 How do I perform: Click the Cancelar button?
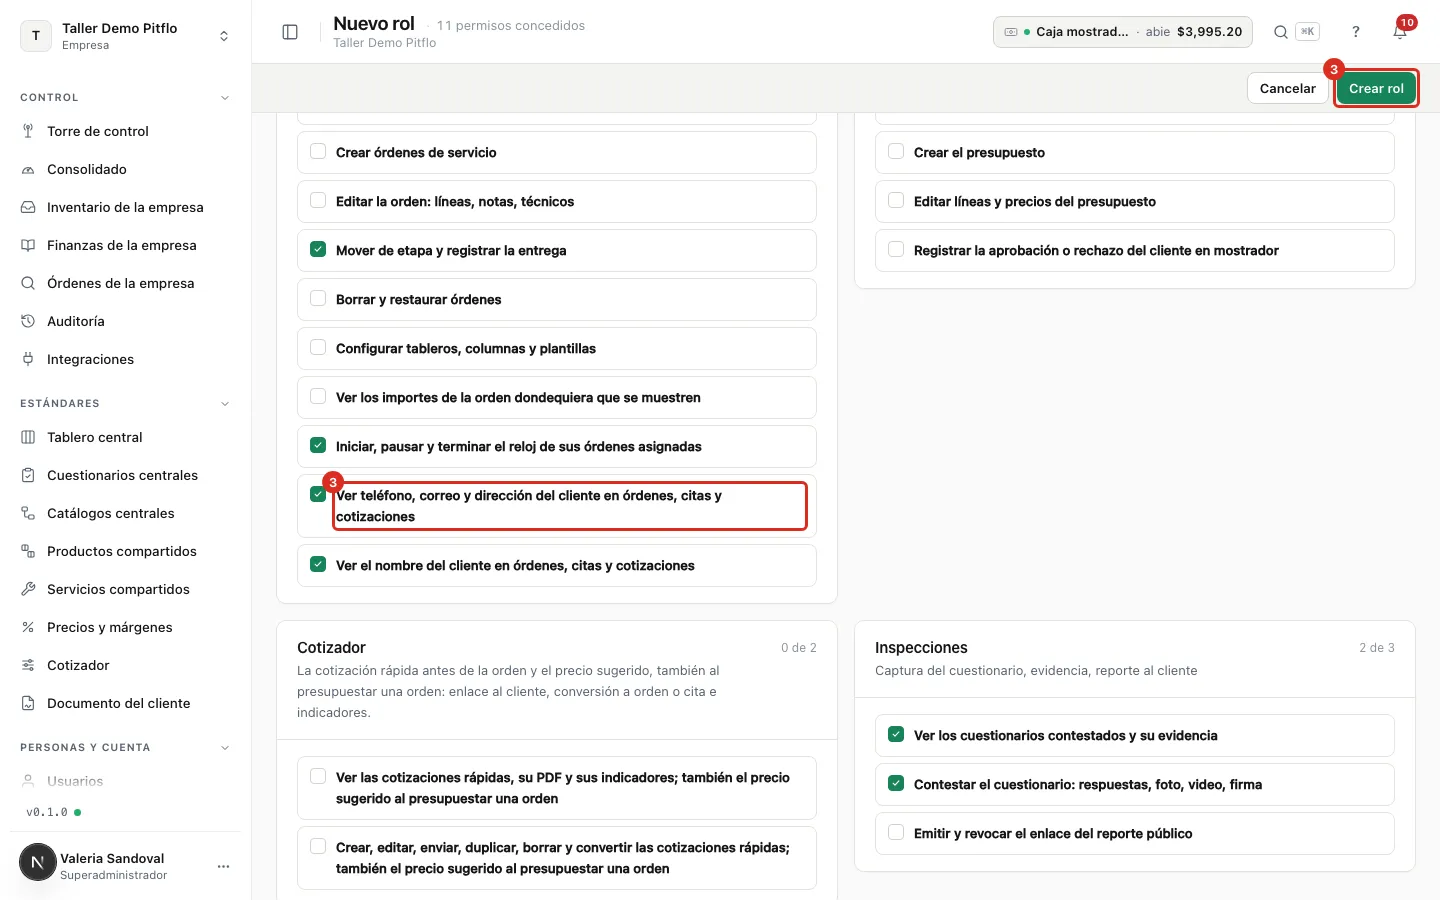1288,88
